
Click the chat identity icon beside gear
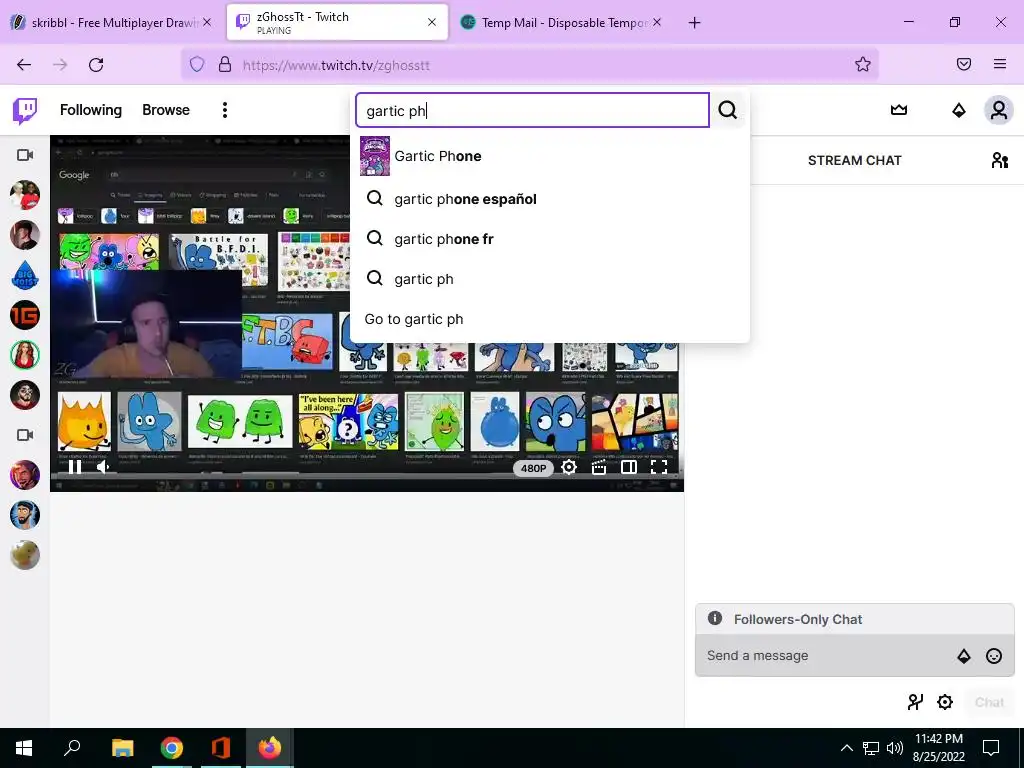coord(916,702)
